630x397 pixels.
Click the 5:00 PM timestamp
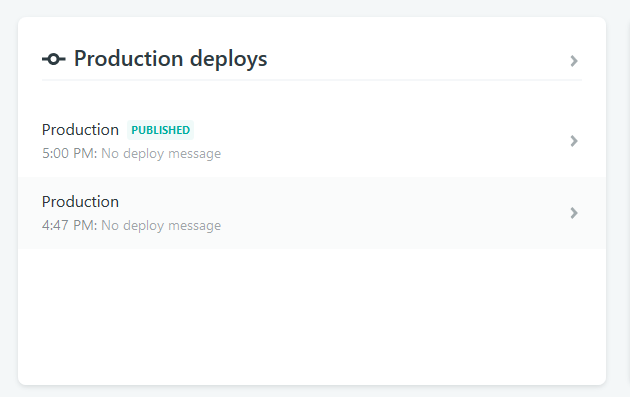coord(70,153)
